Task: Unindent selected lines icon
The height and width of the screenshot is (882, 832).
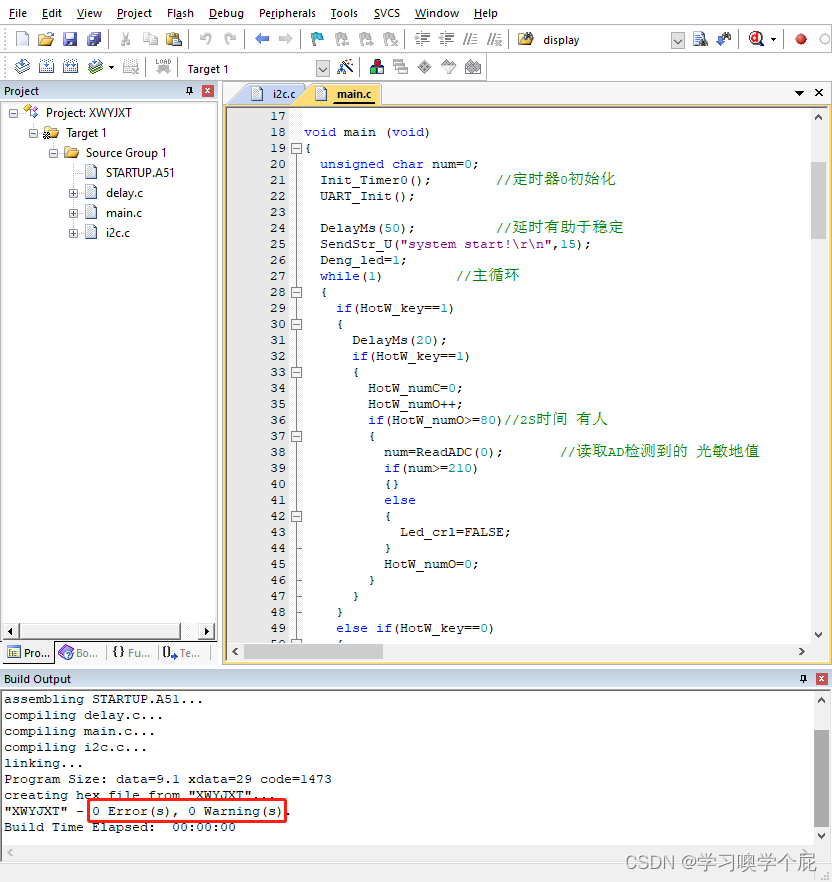Action: [x=446, y=39]
